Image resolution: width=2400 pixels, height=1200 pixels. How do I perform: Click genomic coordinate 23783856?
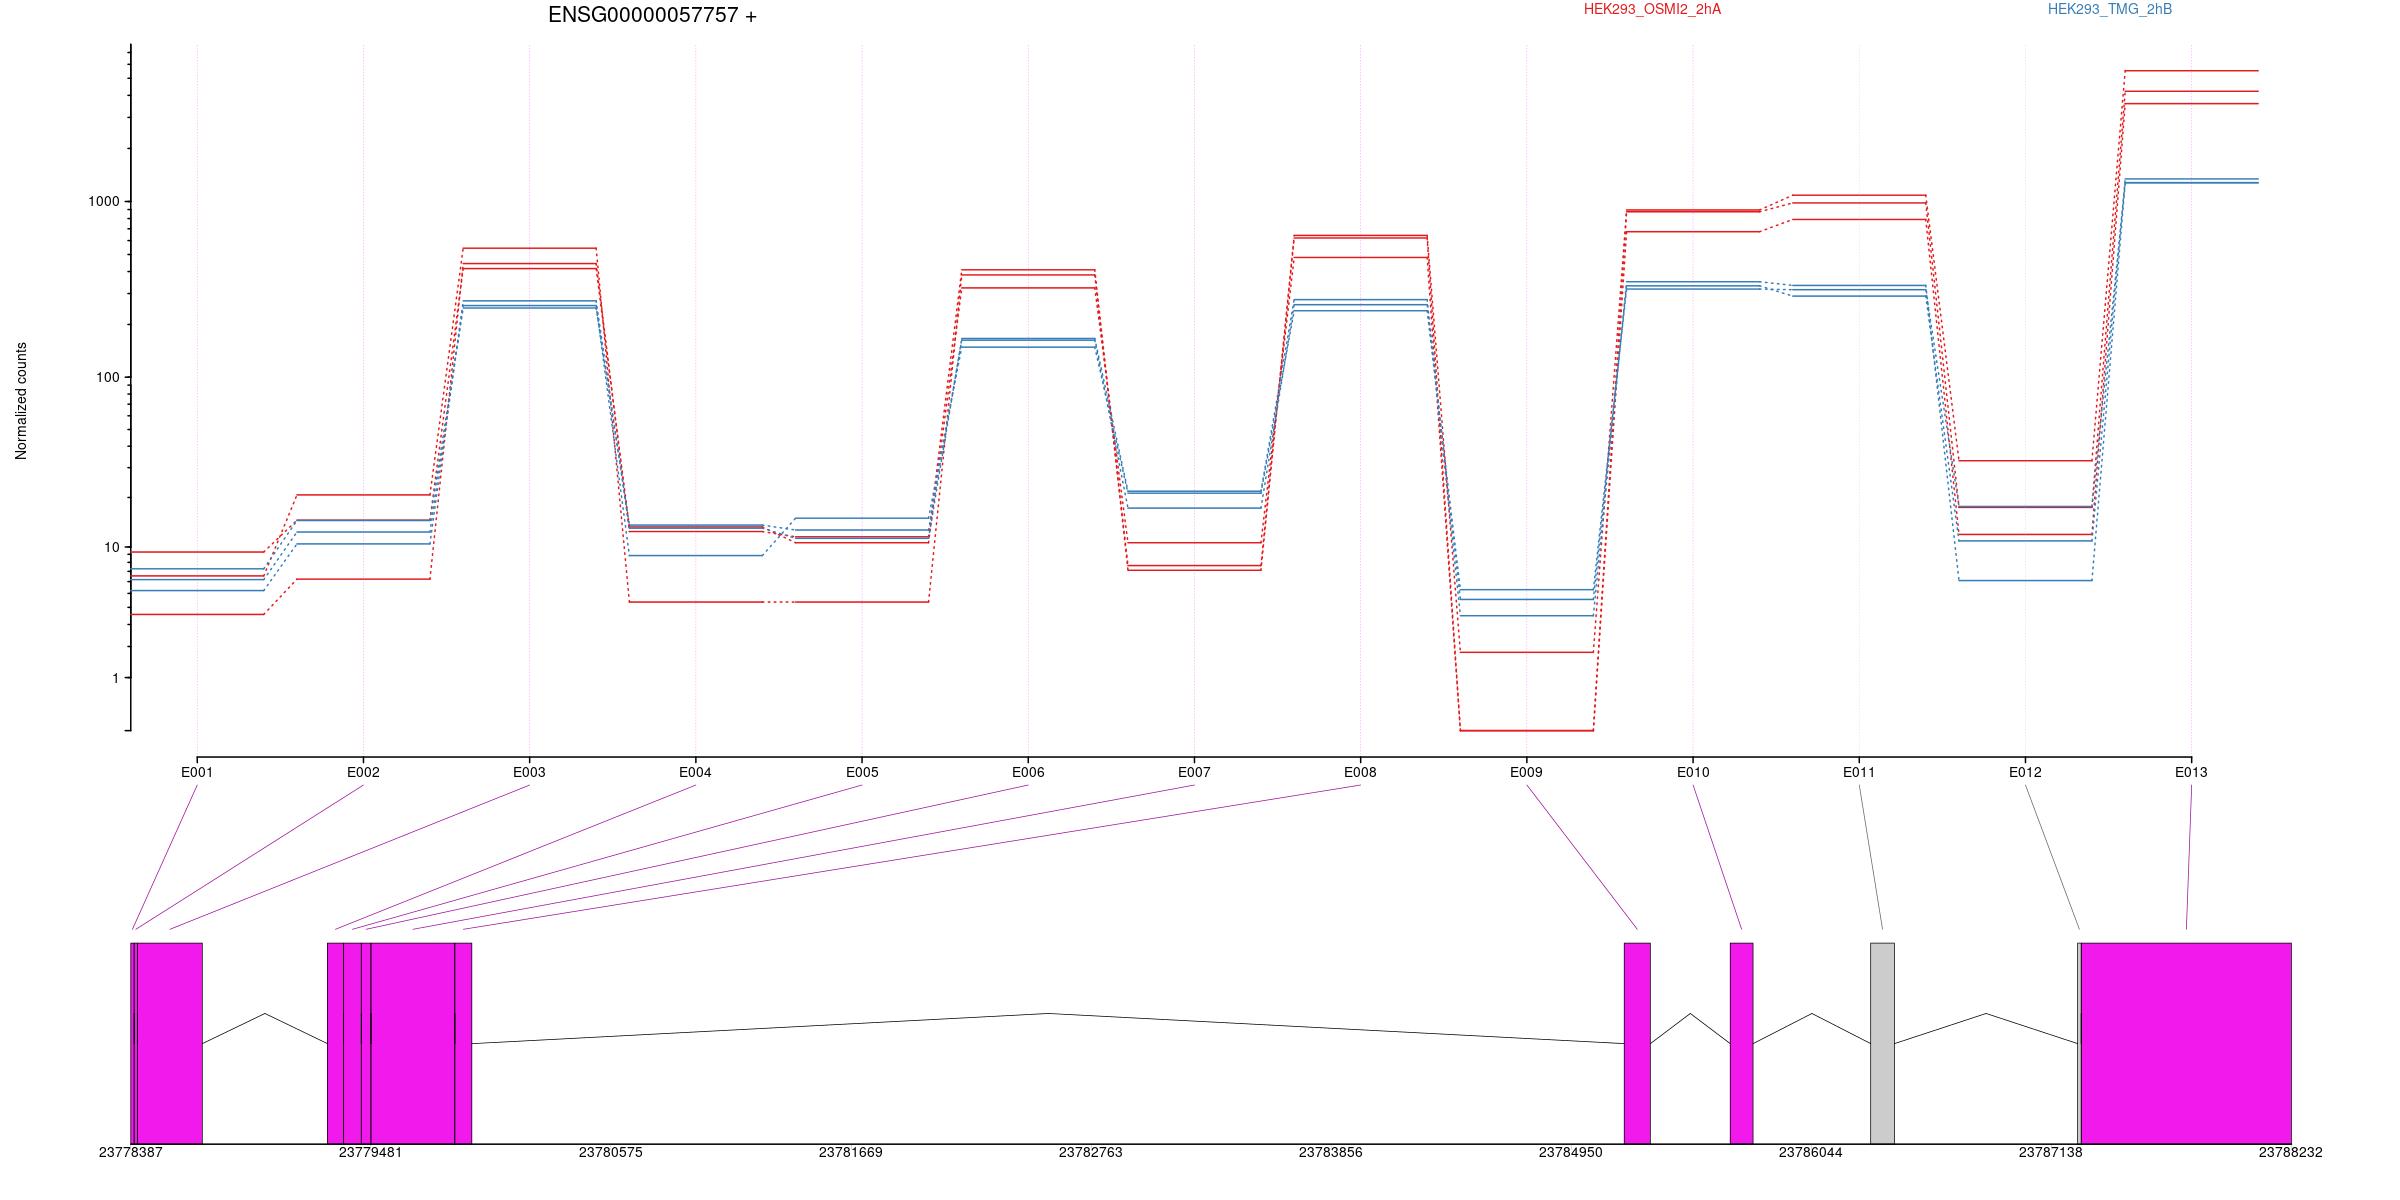point(1331,1152)
